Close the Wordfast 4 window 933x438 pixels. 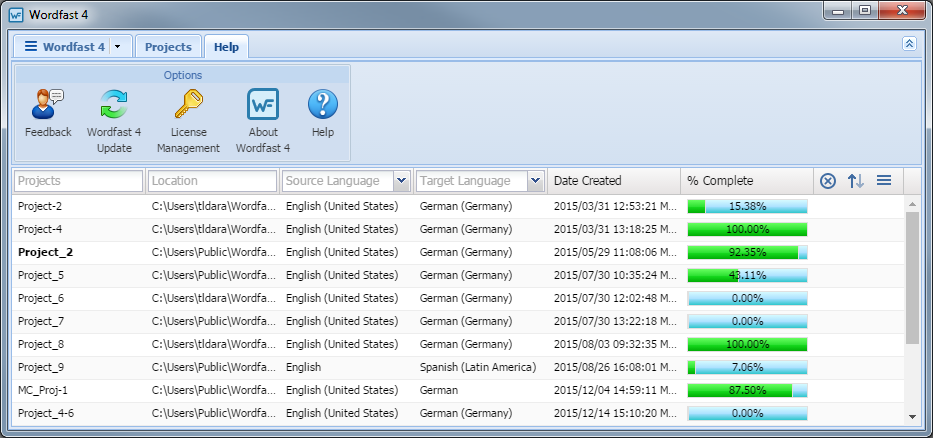point(902,10)
